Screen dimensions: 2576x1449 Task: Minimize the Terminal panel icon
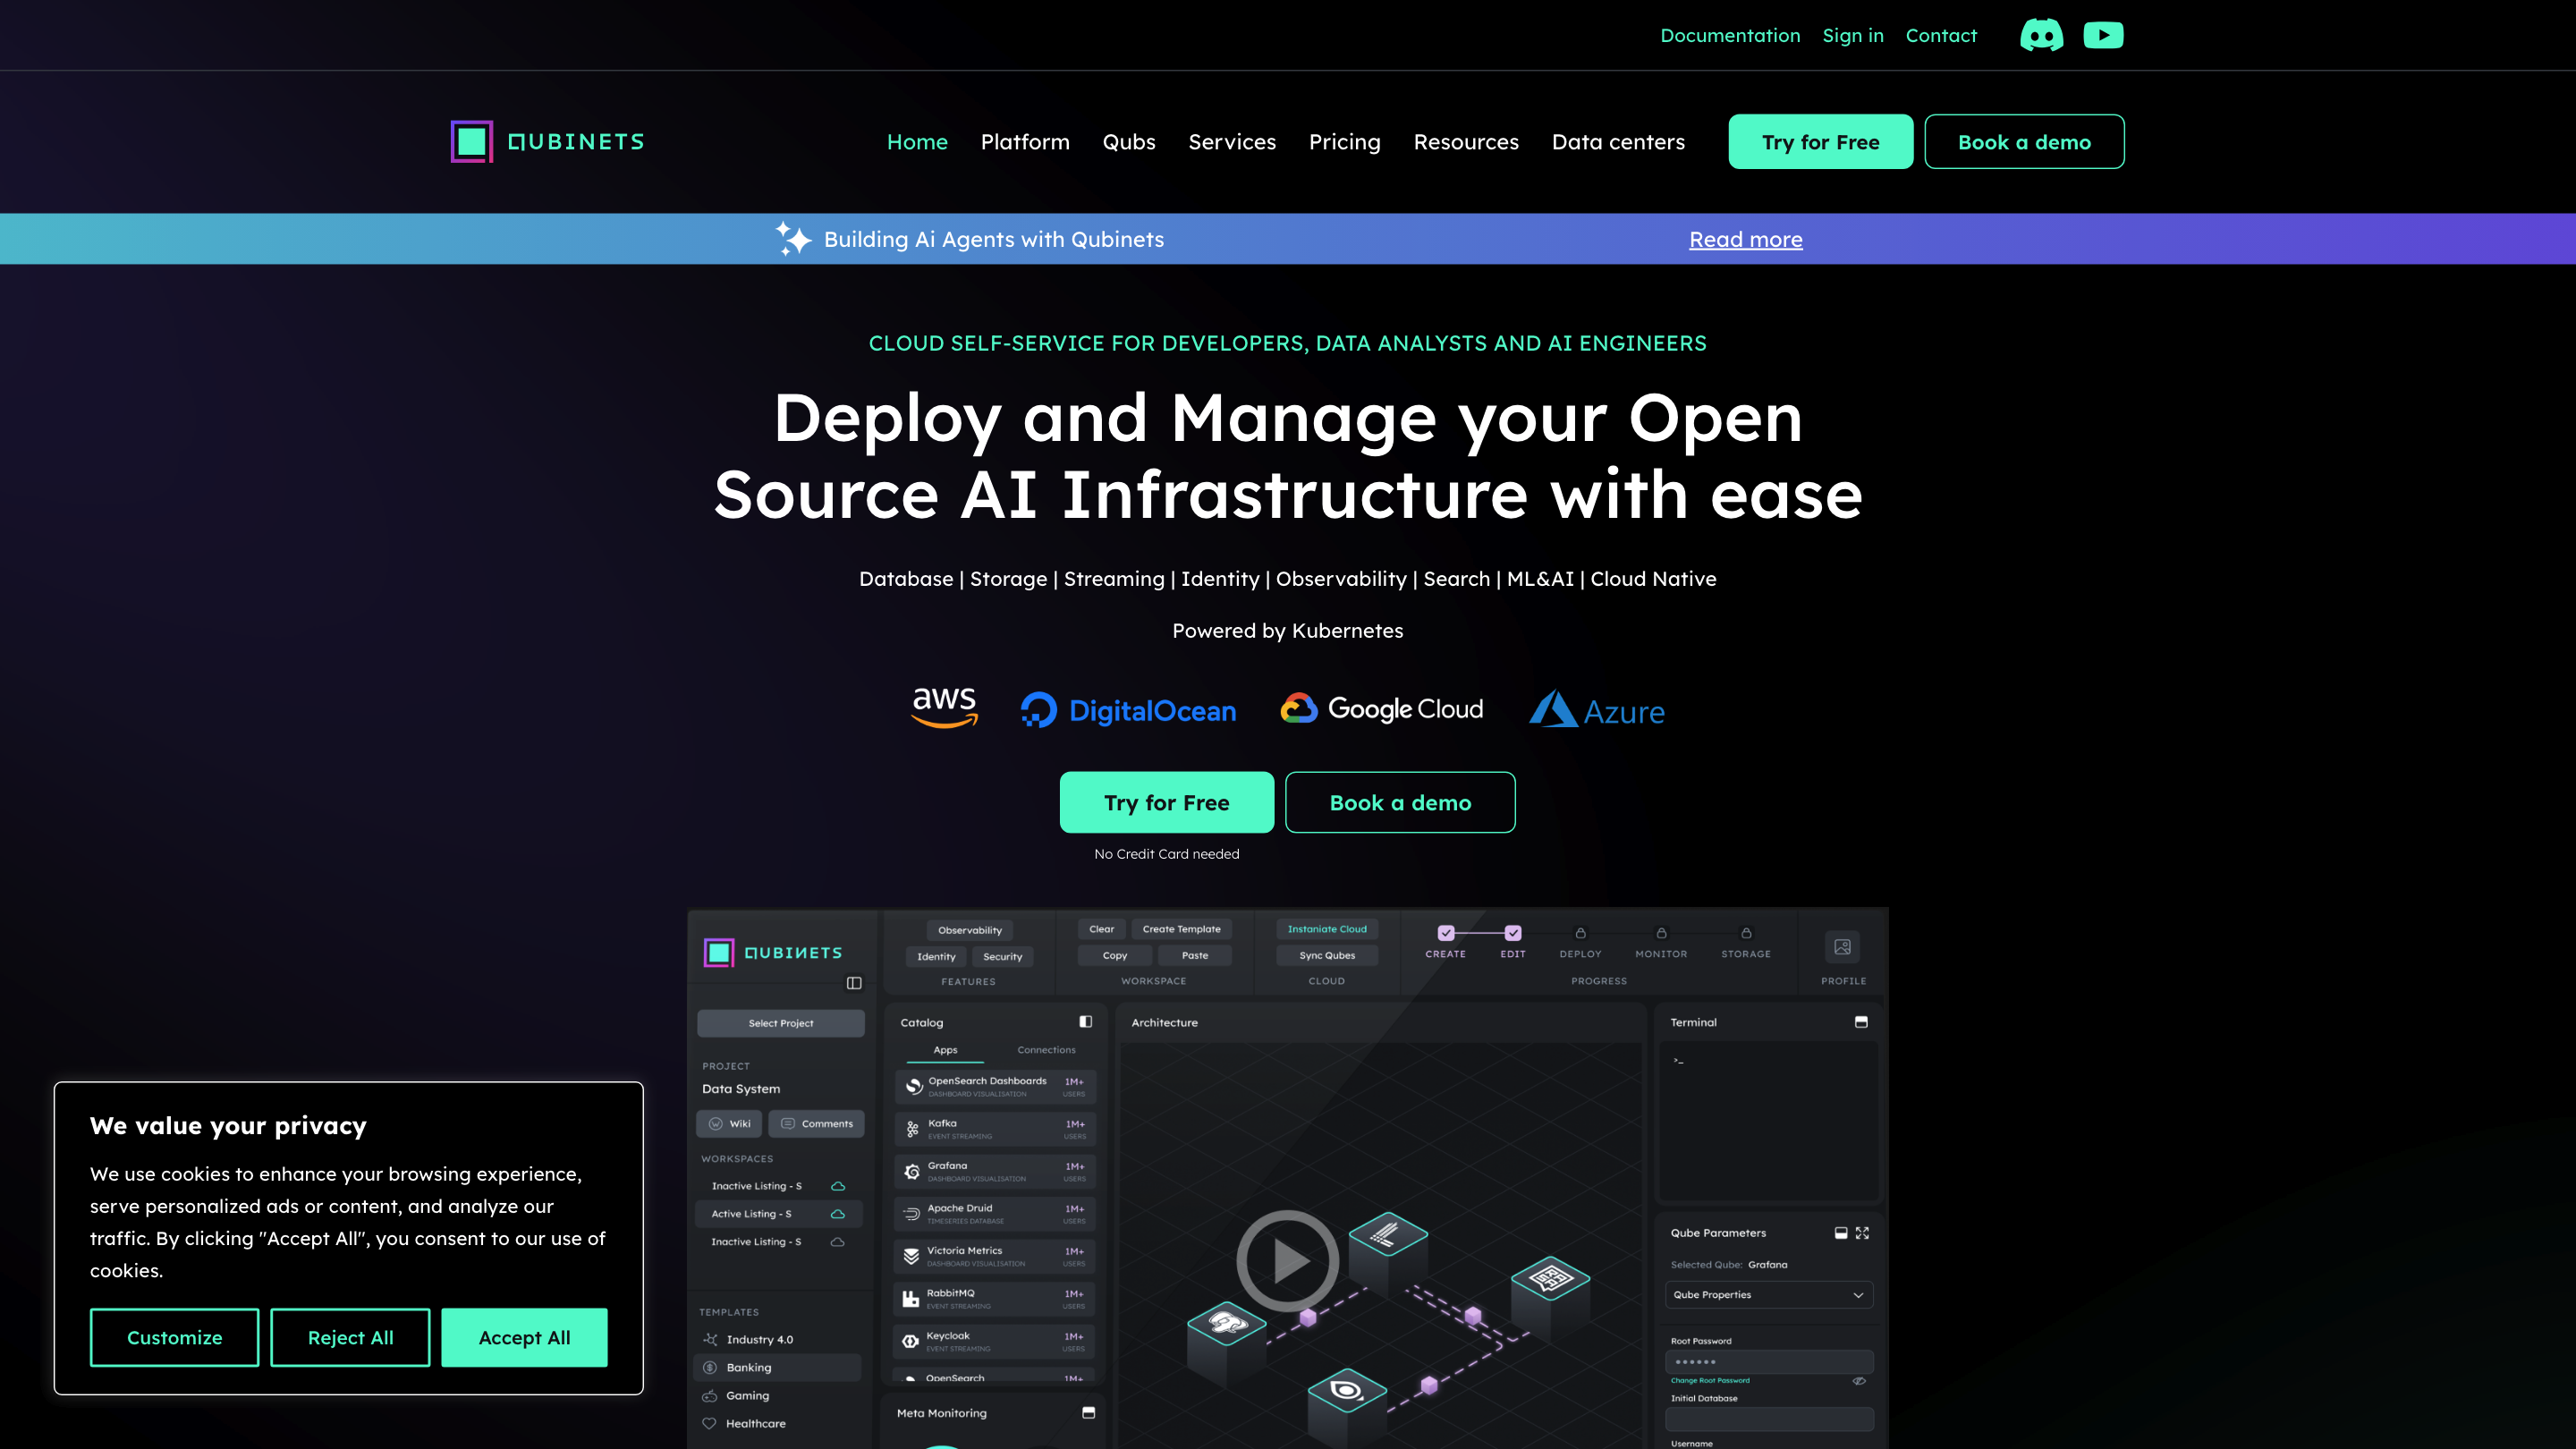coord(1861,1022)
